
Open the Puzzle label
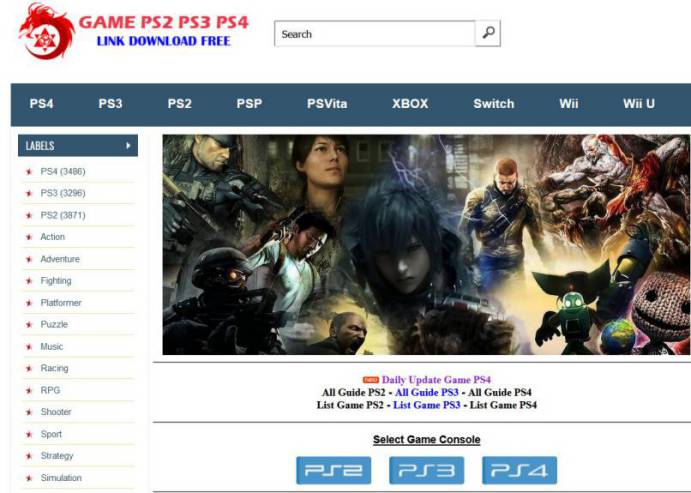click(x=54, y=324)
